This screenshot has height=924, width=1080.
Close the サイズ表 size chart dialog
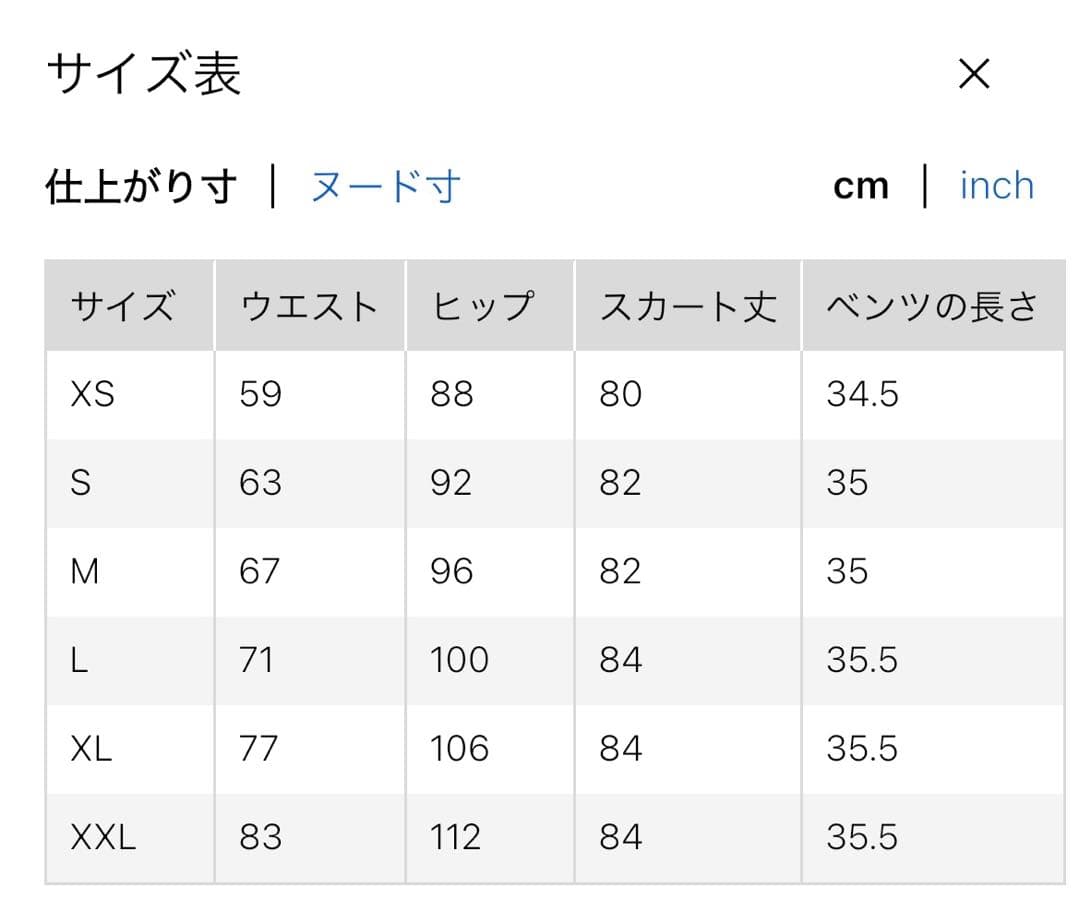click(x=973, y=73)
